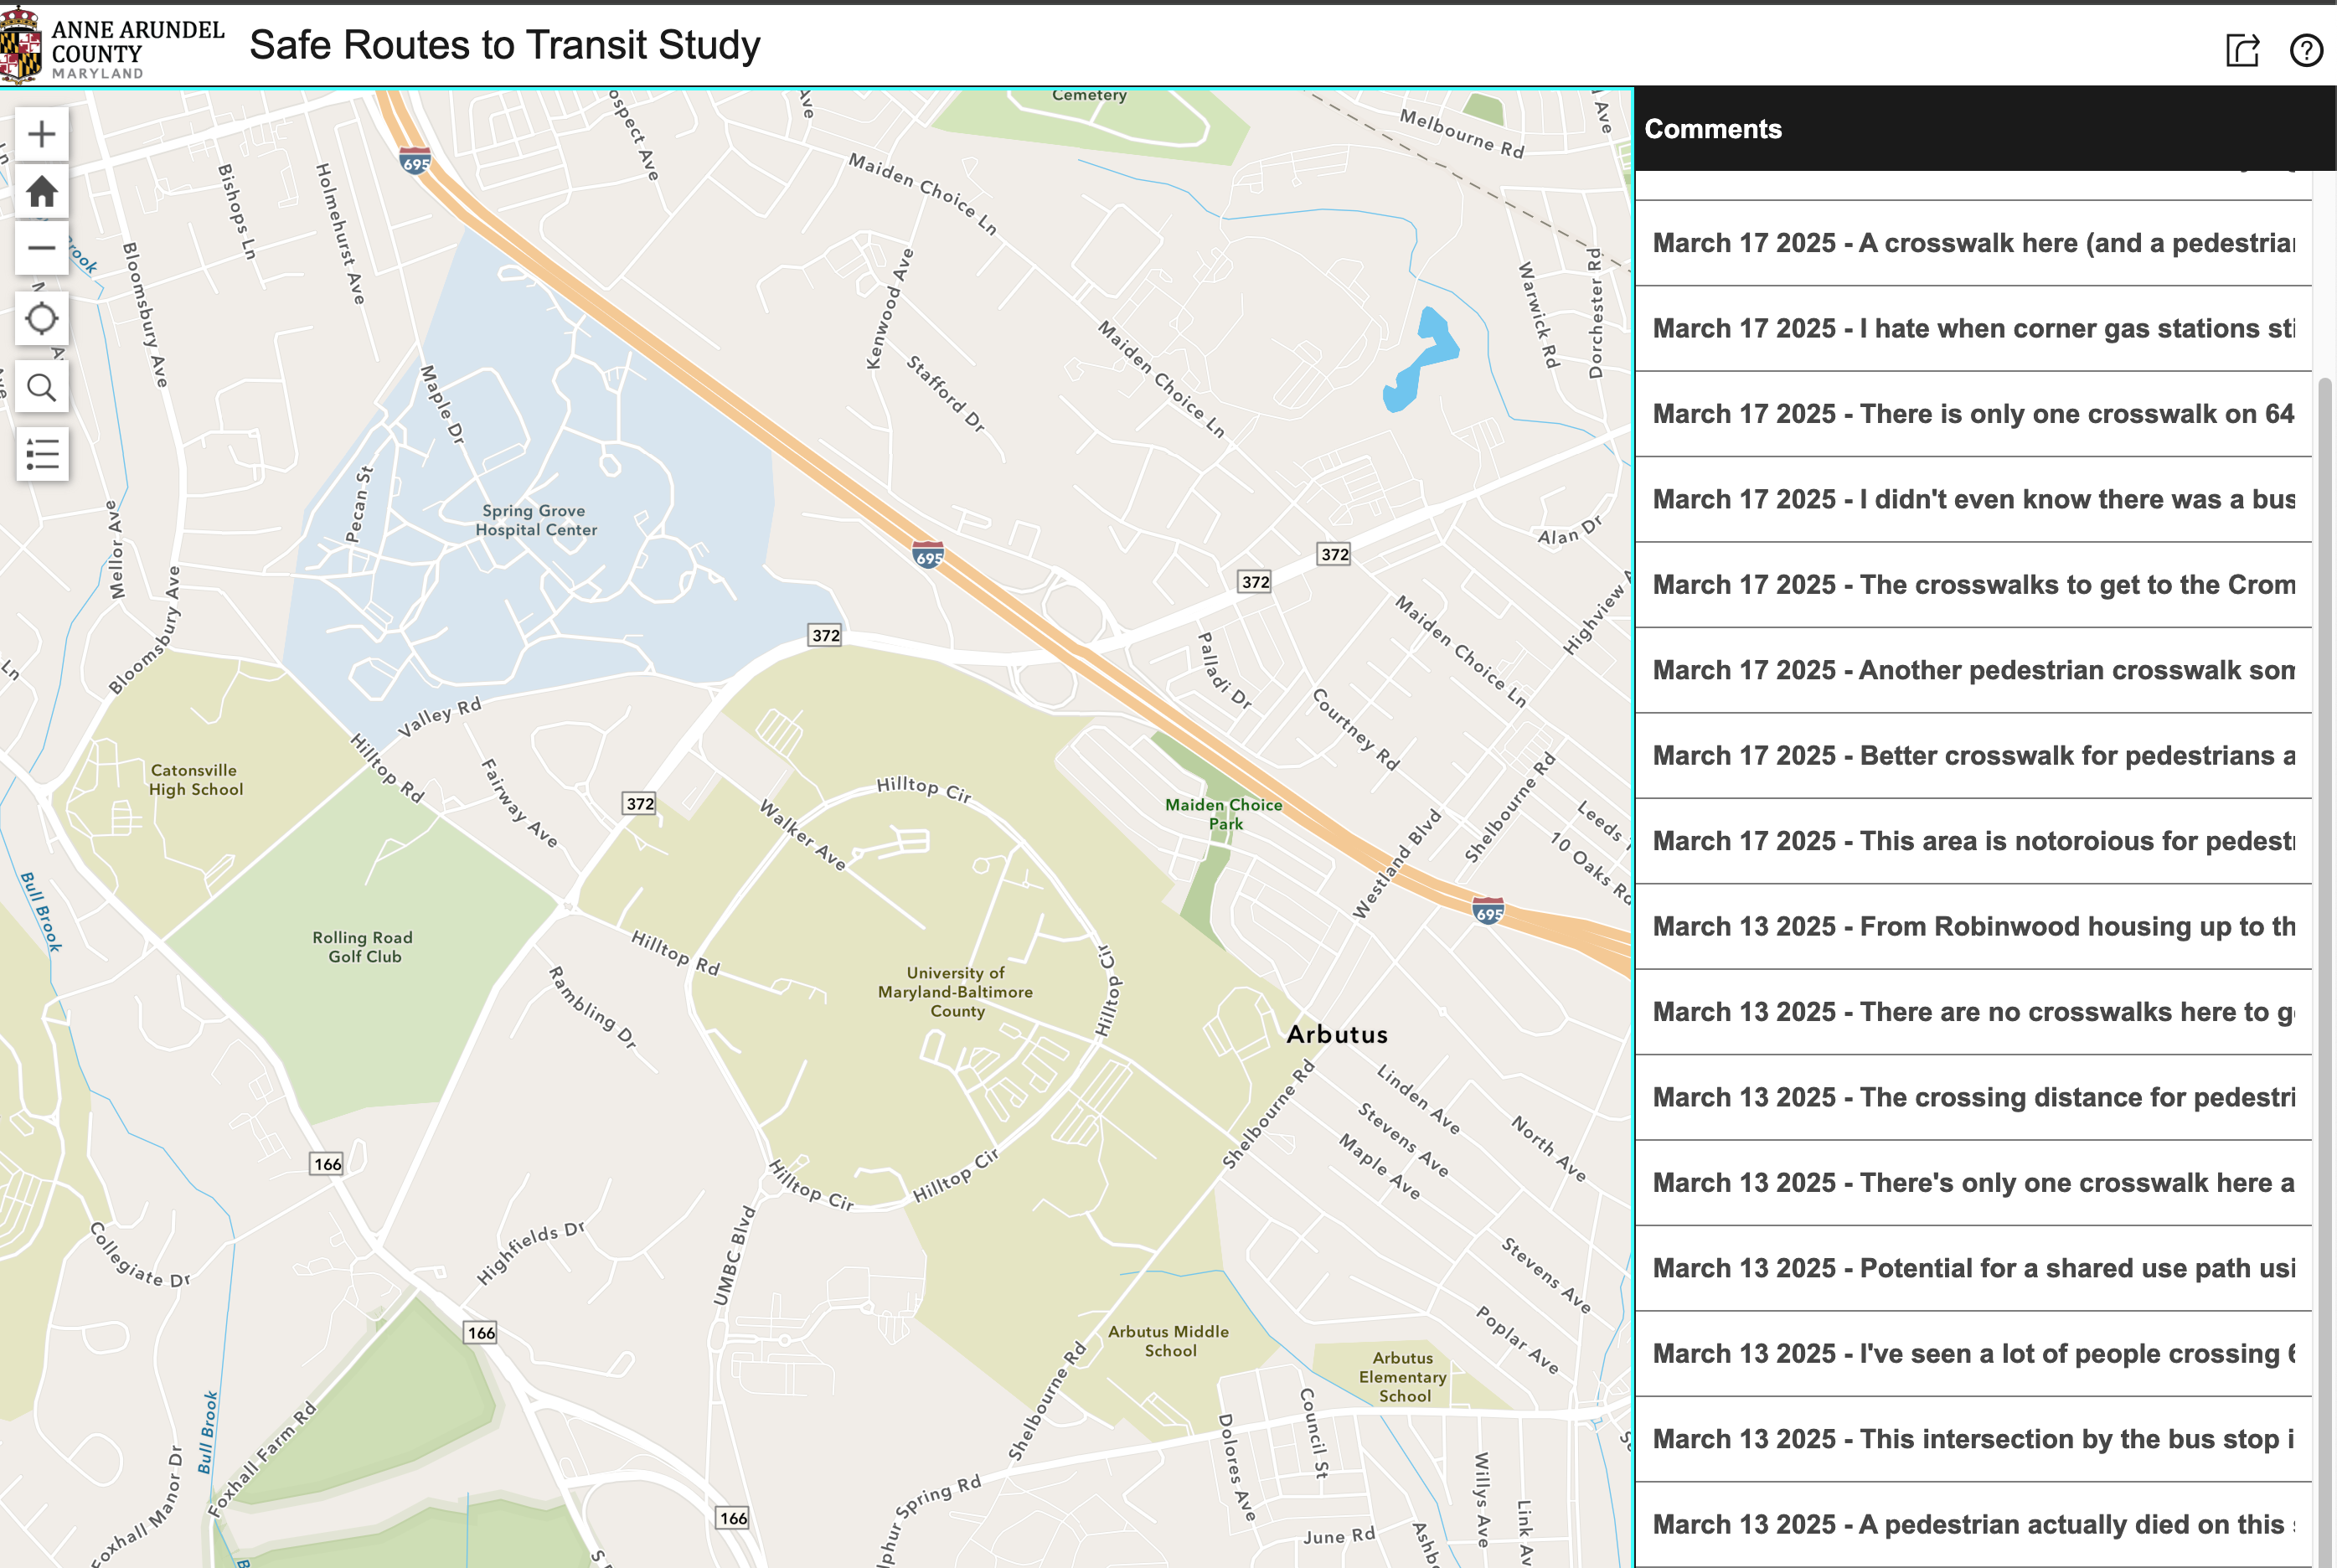Open the help question mark icon
This screenshot has width=2337, height=1568.
click(x=2306, y=50)
